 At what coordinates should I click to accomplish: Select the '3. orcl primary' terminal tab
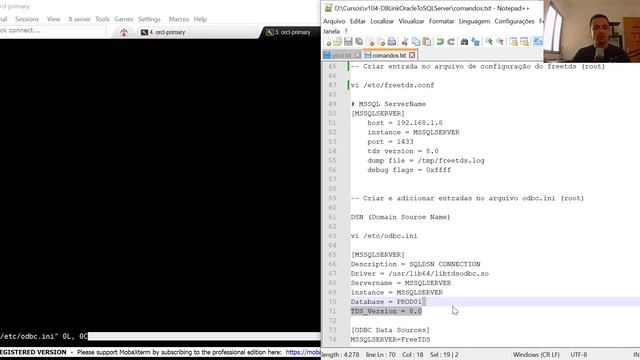(289, 32)
